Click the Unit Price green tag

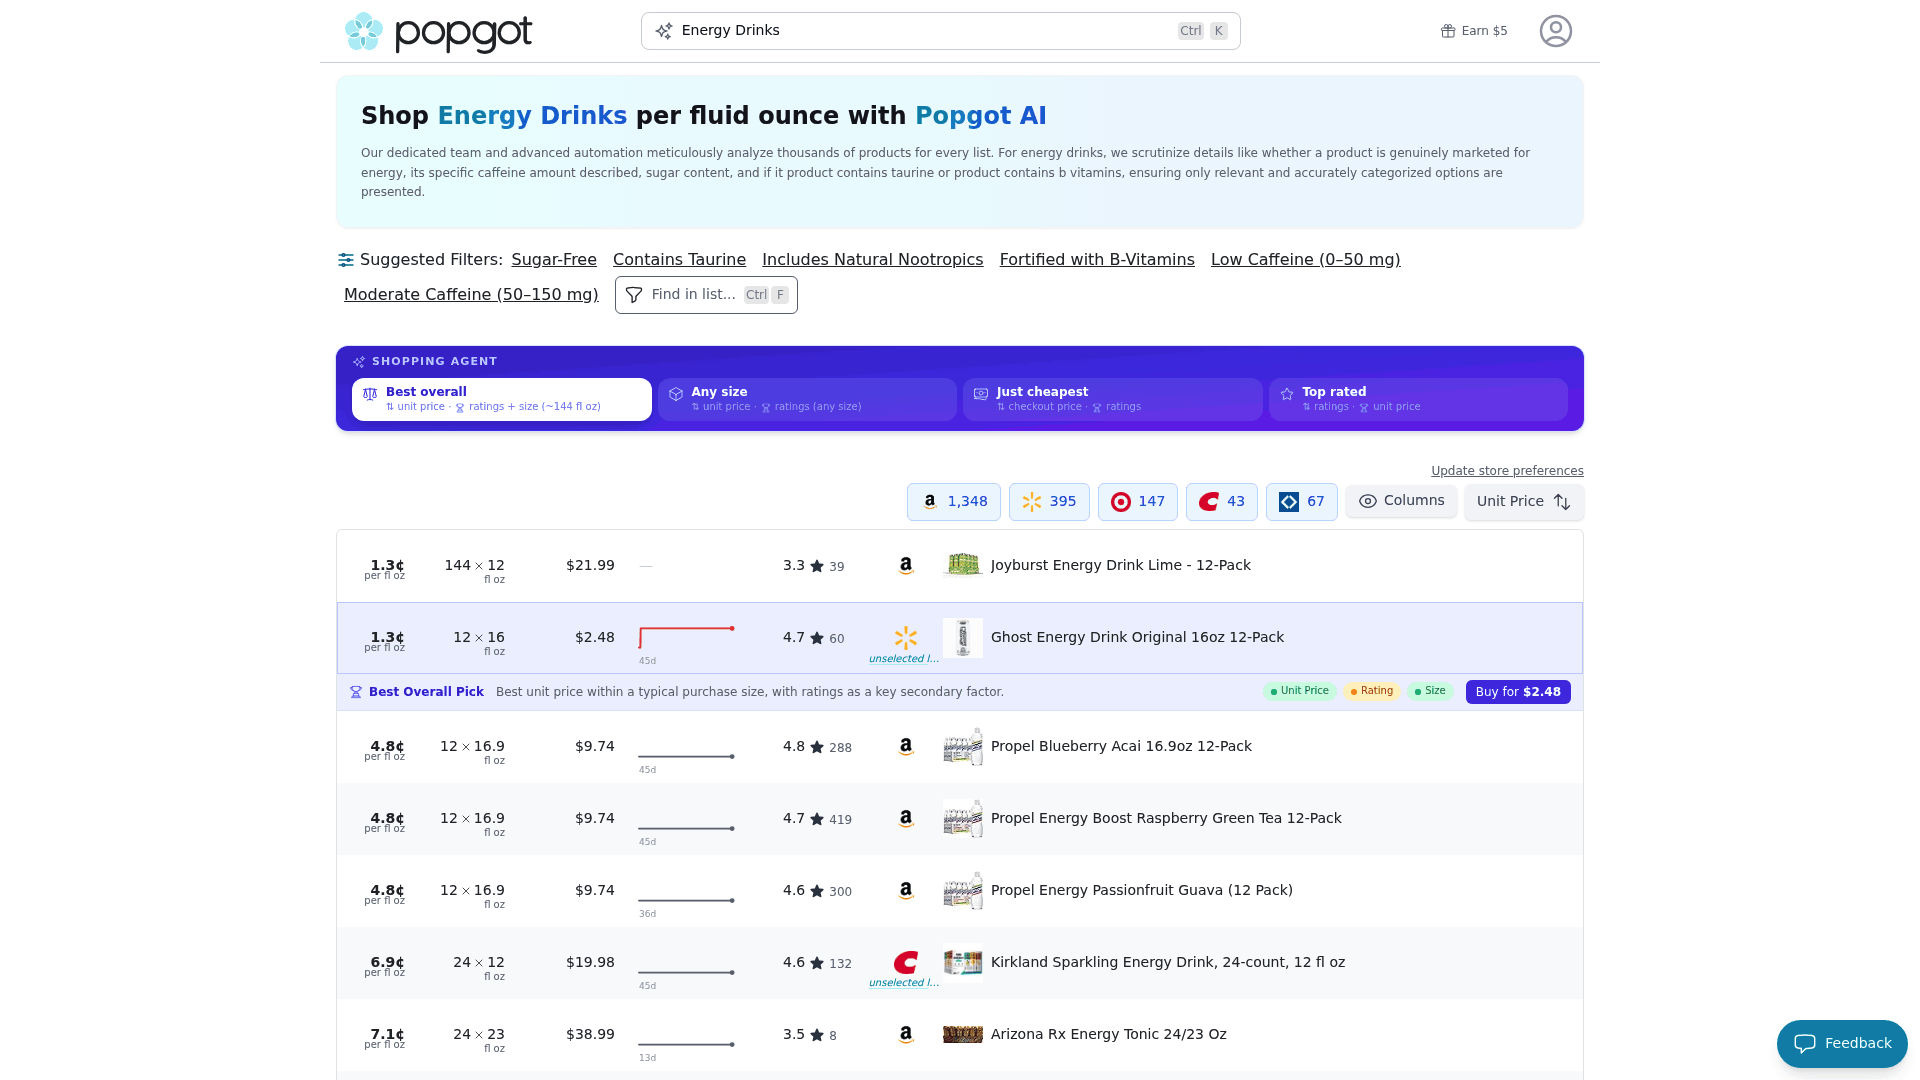pyautogui.click(x=1299, y=691)
